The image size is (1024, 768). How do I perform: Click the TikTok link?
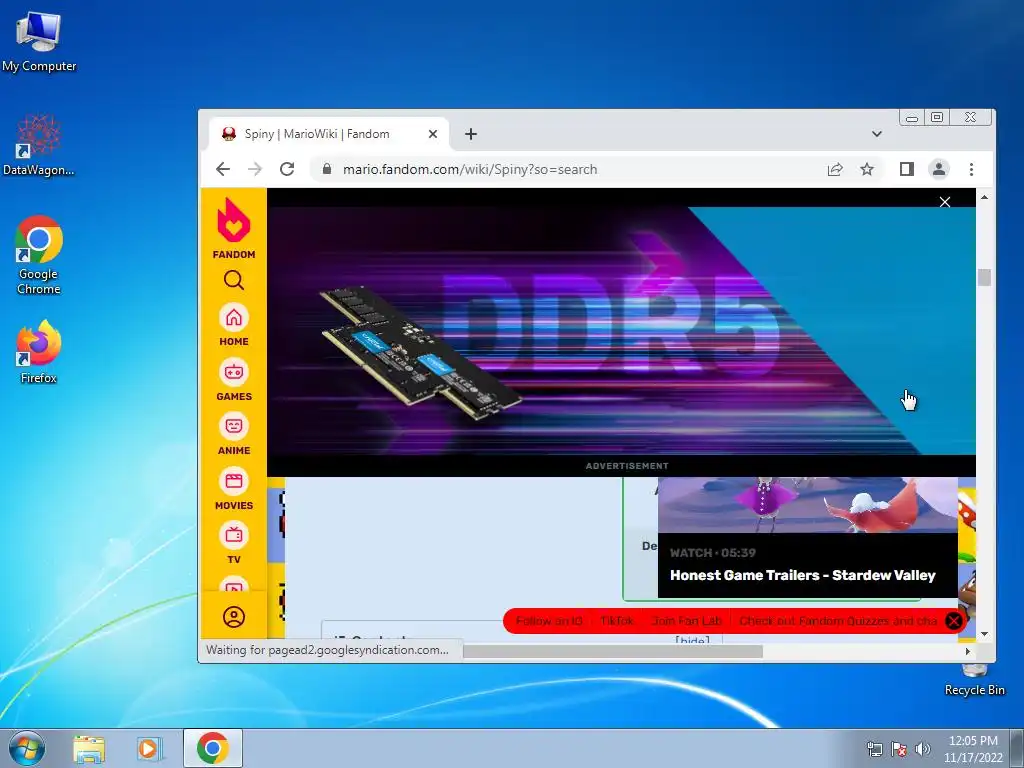617,620
